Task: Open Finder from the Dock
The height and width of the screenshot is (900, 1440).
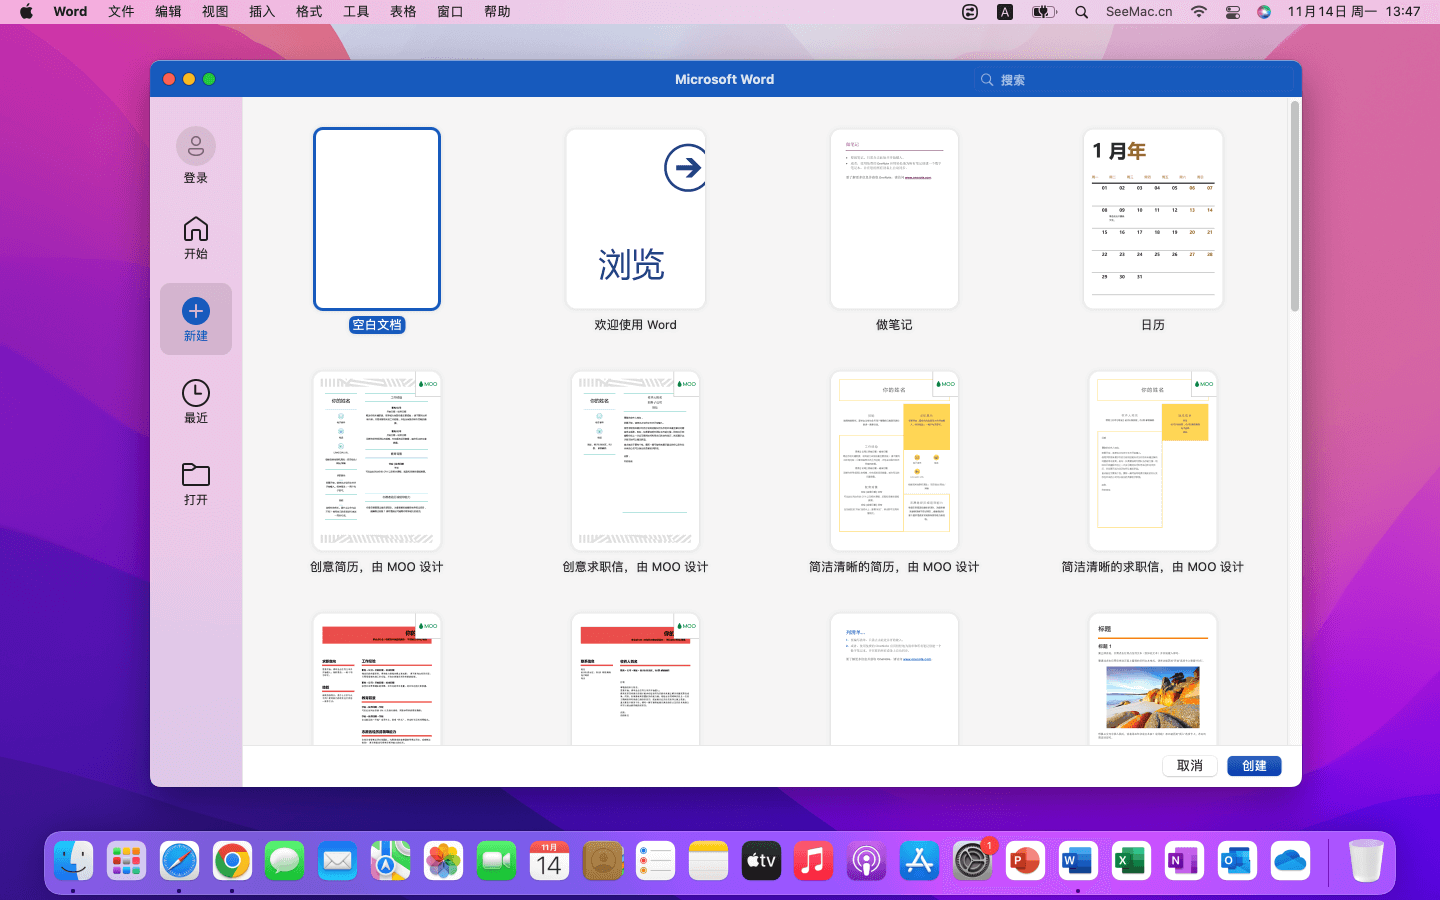Action: (x=74, y=861)
